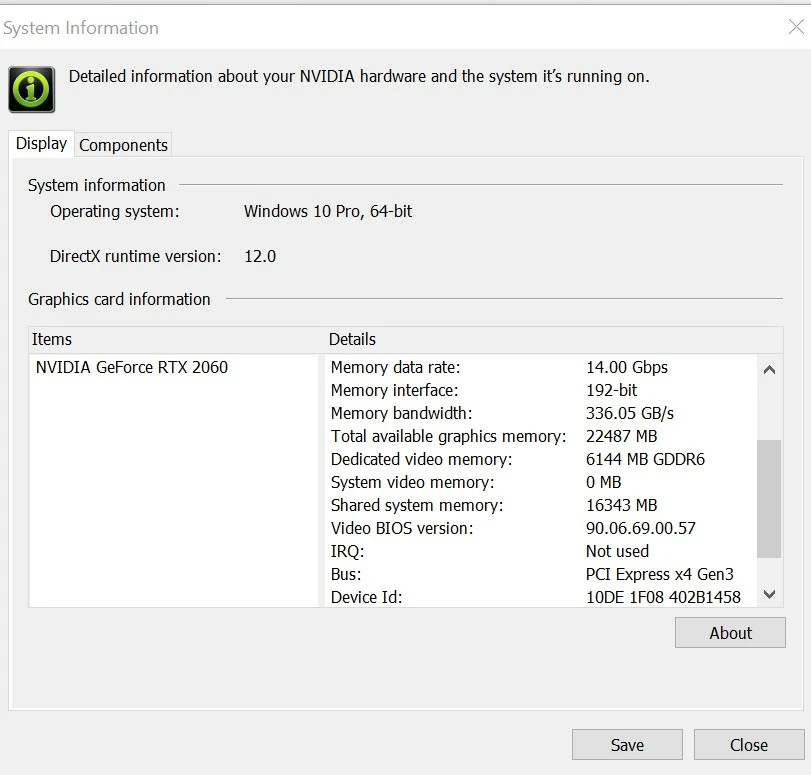The image size is (811, 775).
Task: Click the System information section heading
Action: (x=97, y=185)
